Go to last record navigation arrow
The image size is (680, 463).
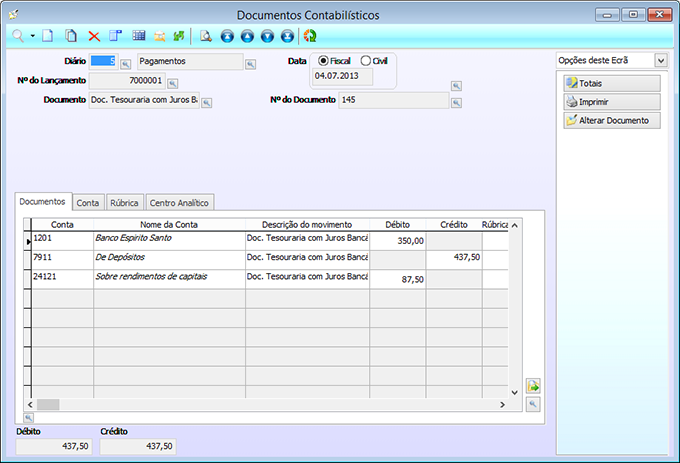coord(288,36)
